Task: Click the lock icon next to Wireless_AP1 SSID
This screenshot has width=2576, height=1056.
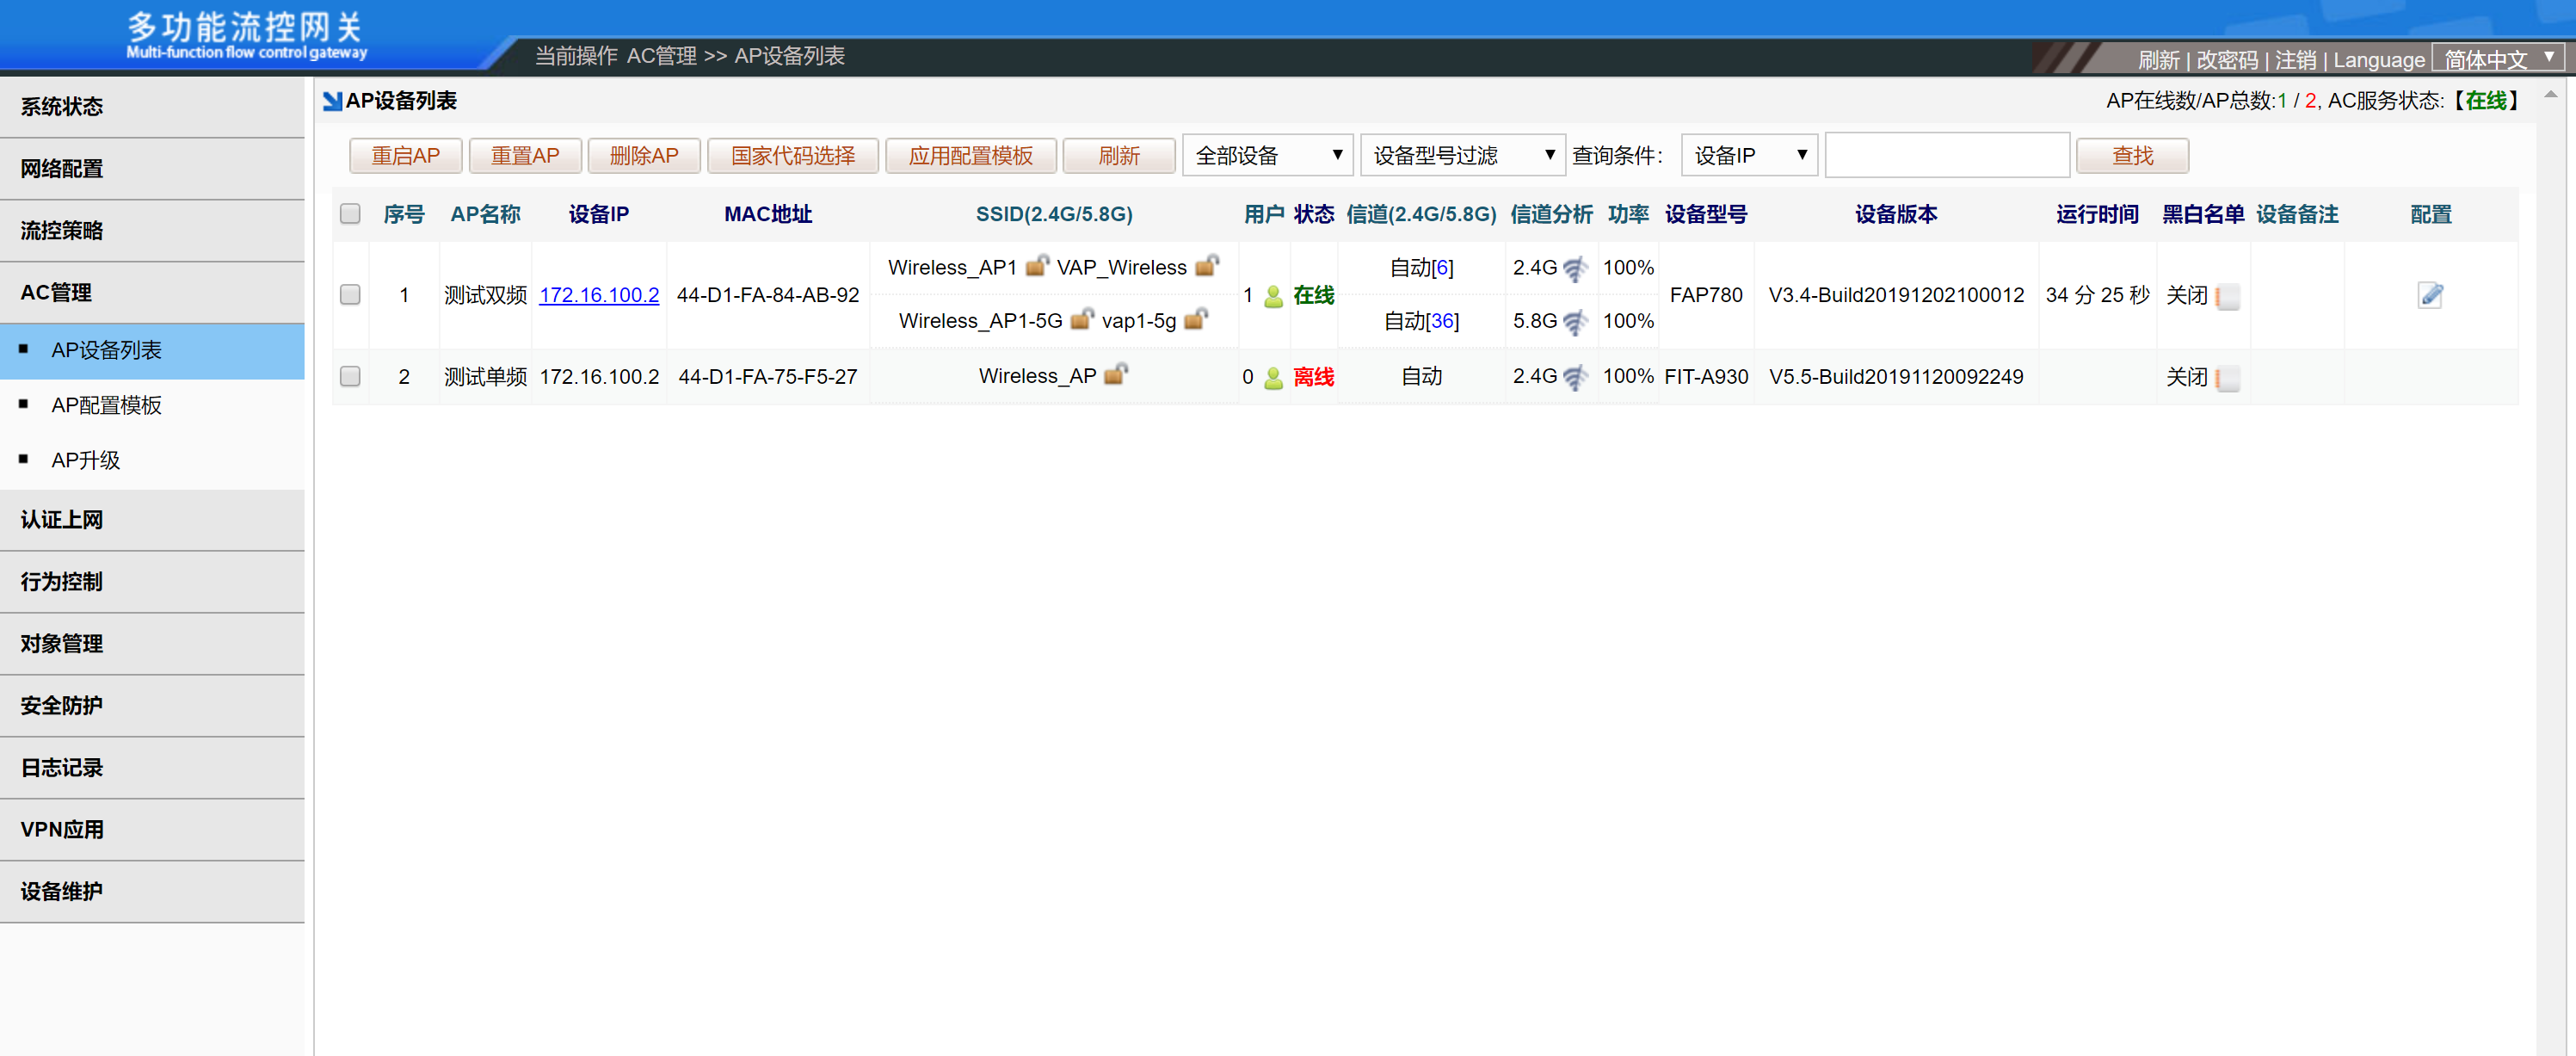Action: pos(1037,266)
